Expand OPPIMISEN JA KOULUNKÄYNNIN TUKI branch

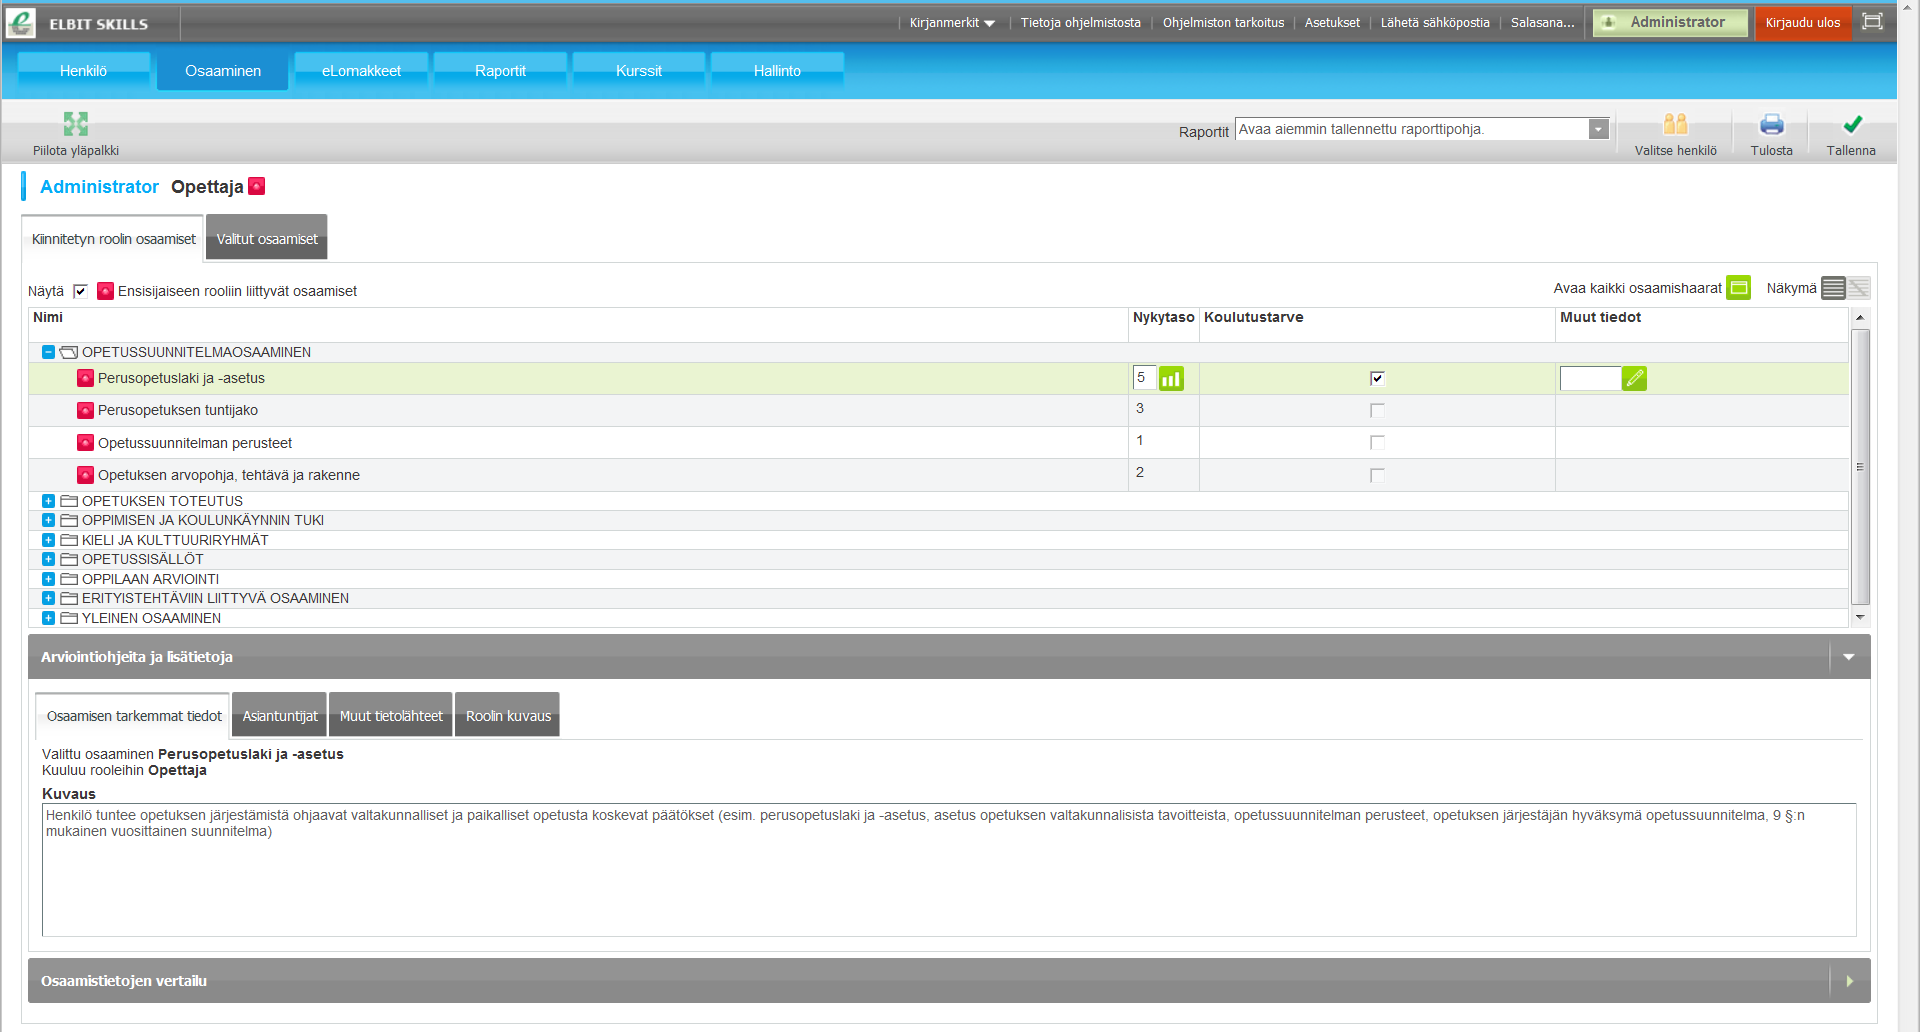tap(48, 520)
